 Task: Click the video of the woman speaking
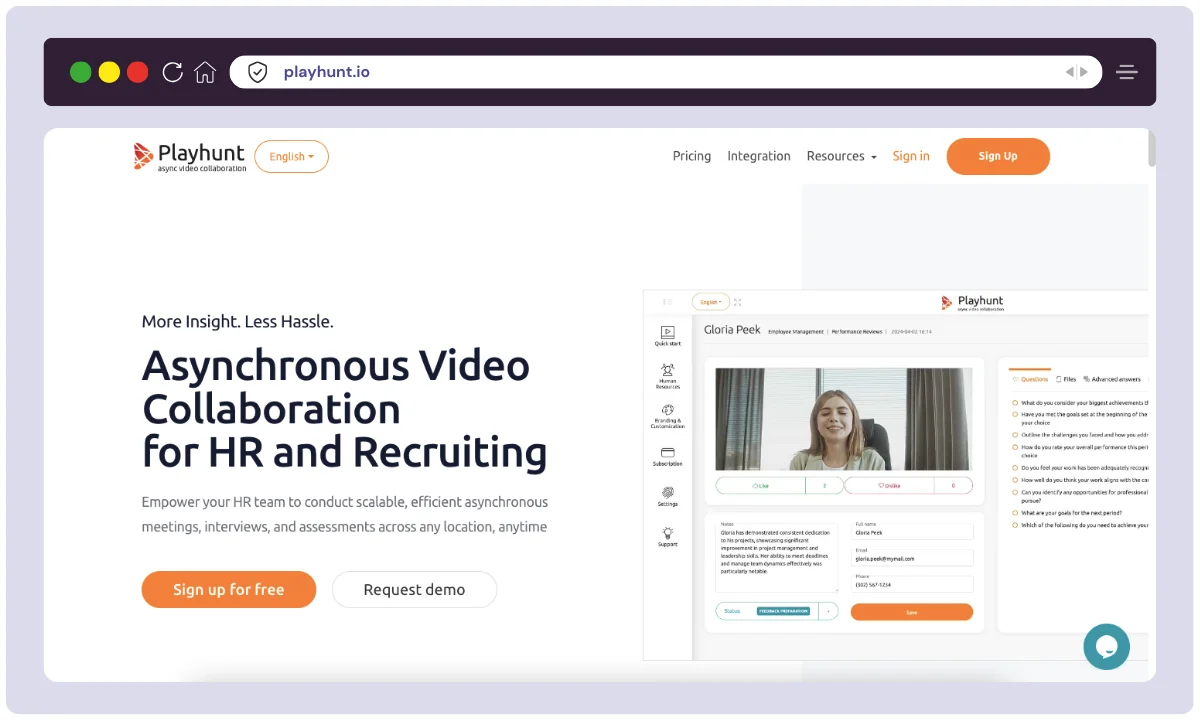pyautogui.click(x=844, y=419)
